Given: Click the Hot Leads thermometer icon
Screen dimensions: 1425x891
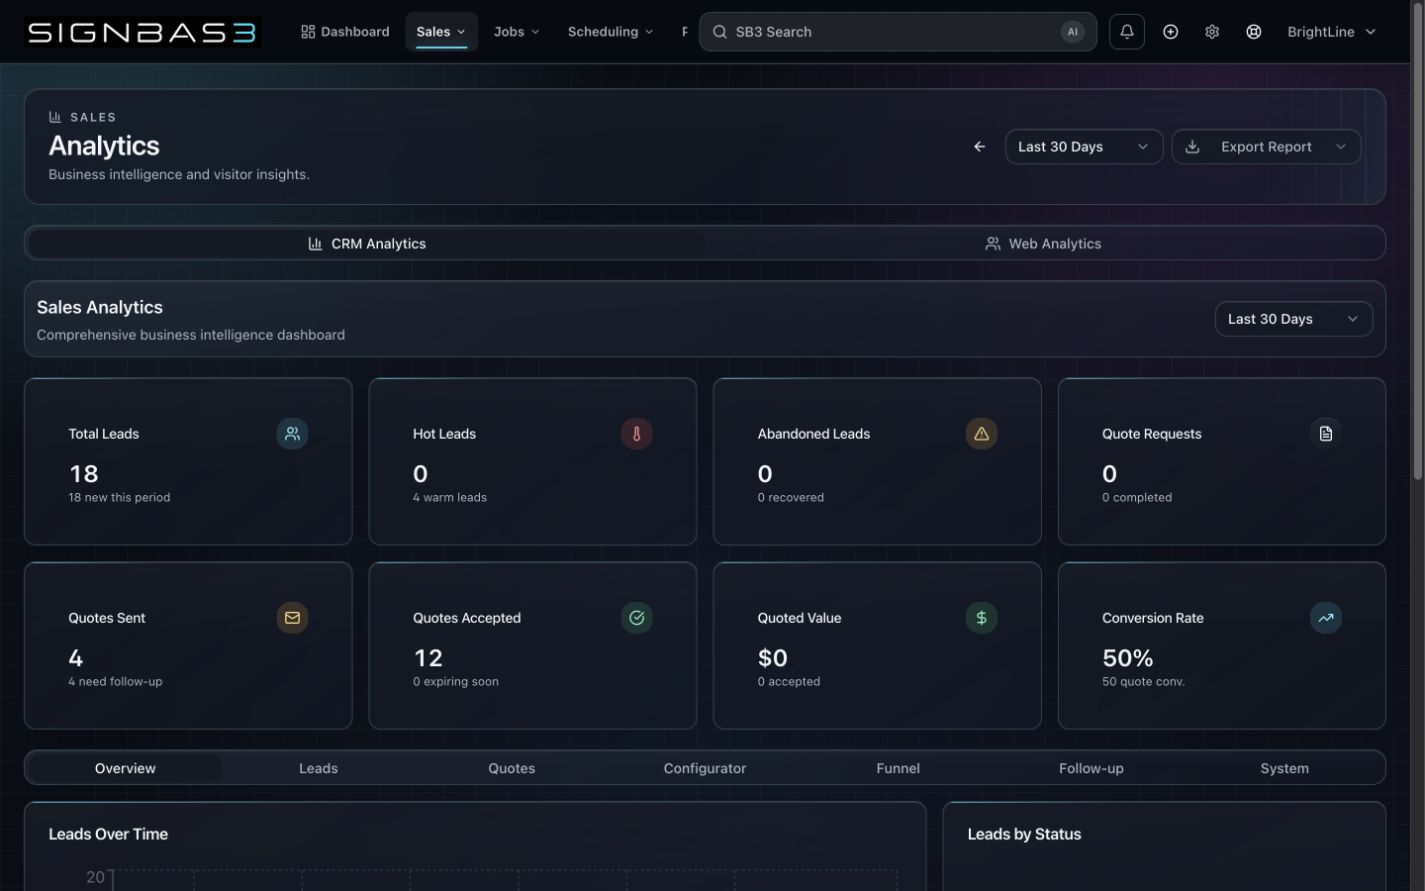Looking at the screenshot, I should pyautogui.click(x=636, y=434).
